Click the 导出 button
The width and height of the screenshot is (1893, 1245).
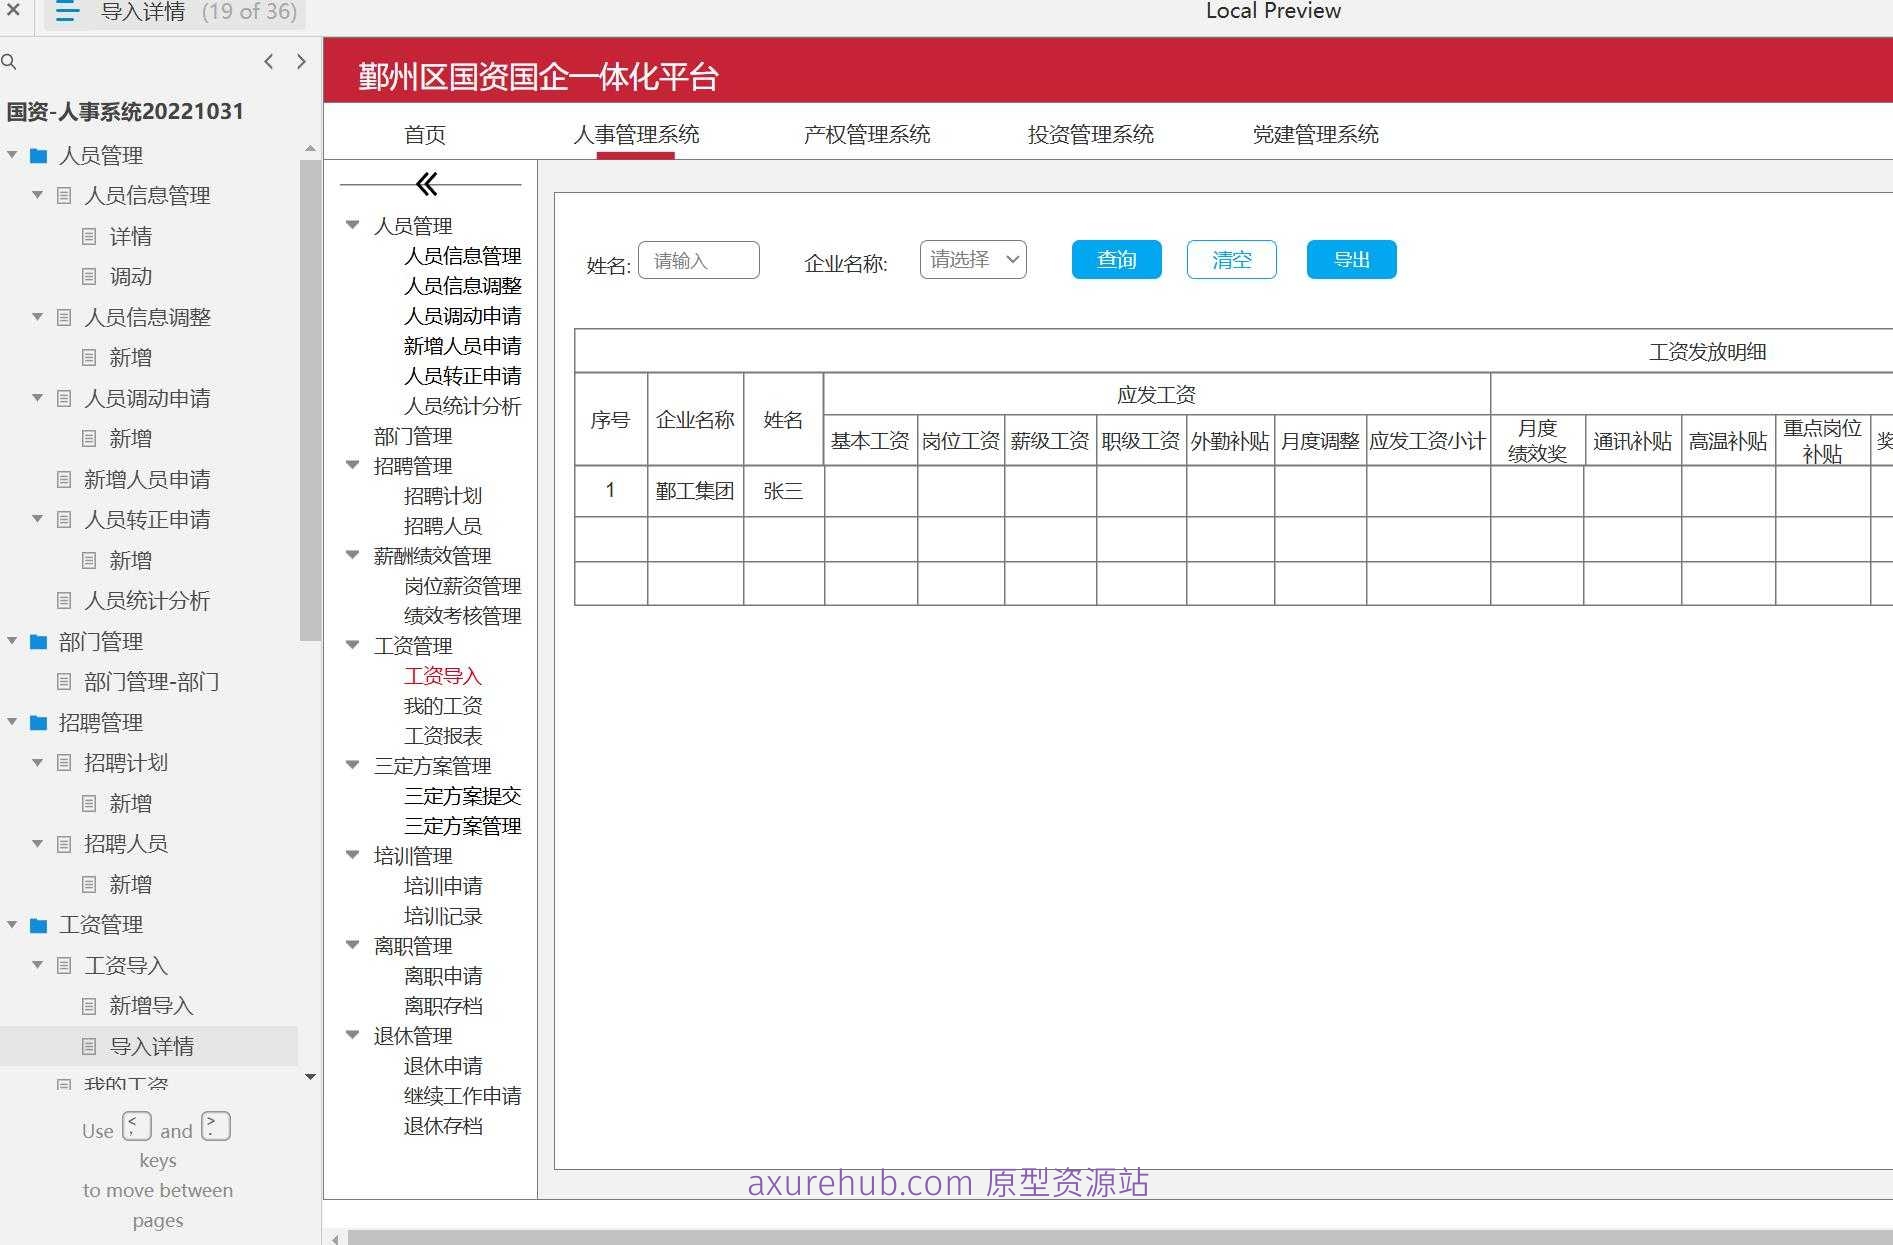click(1350, 259)
